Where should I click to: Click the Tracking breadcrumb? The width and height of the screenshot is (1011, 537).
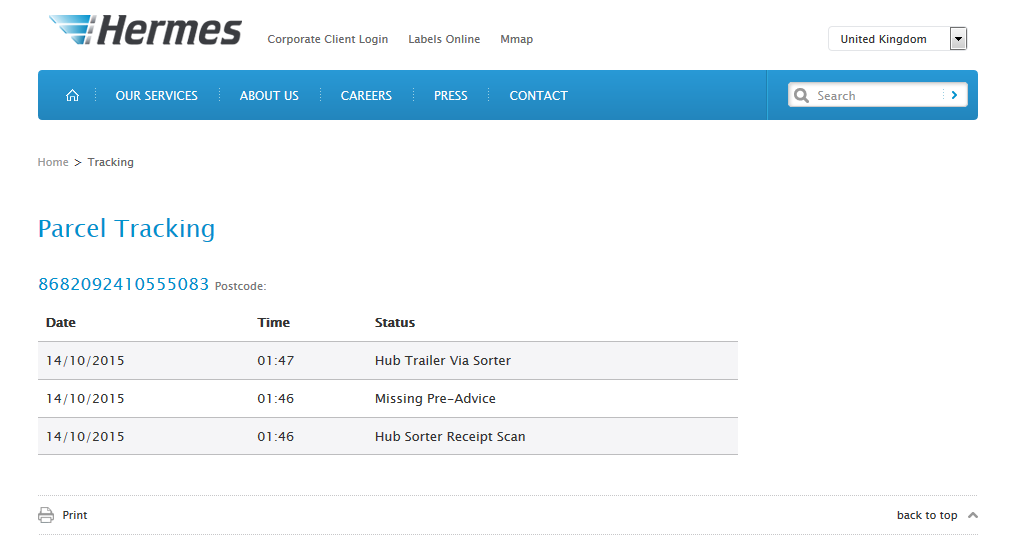pyautogui.click(x=111, y=162)
